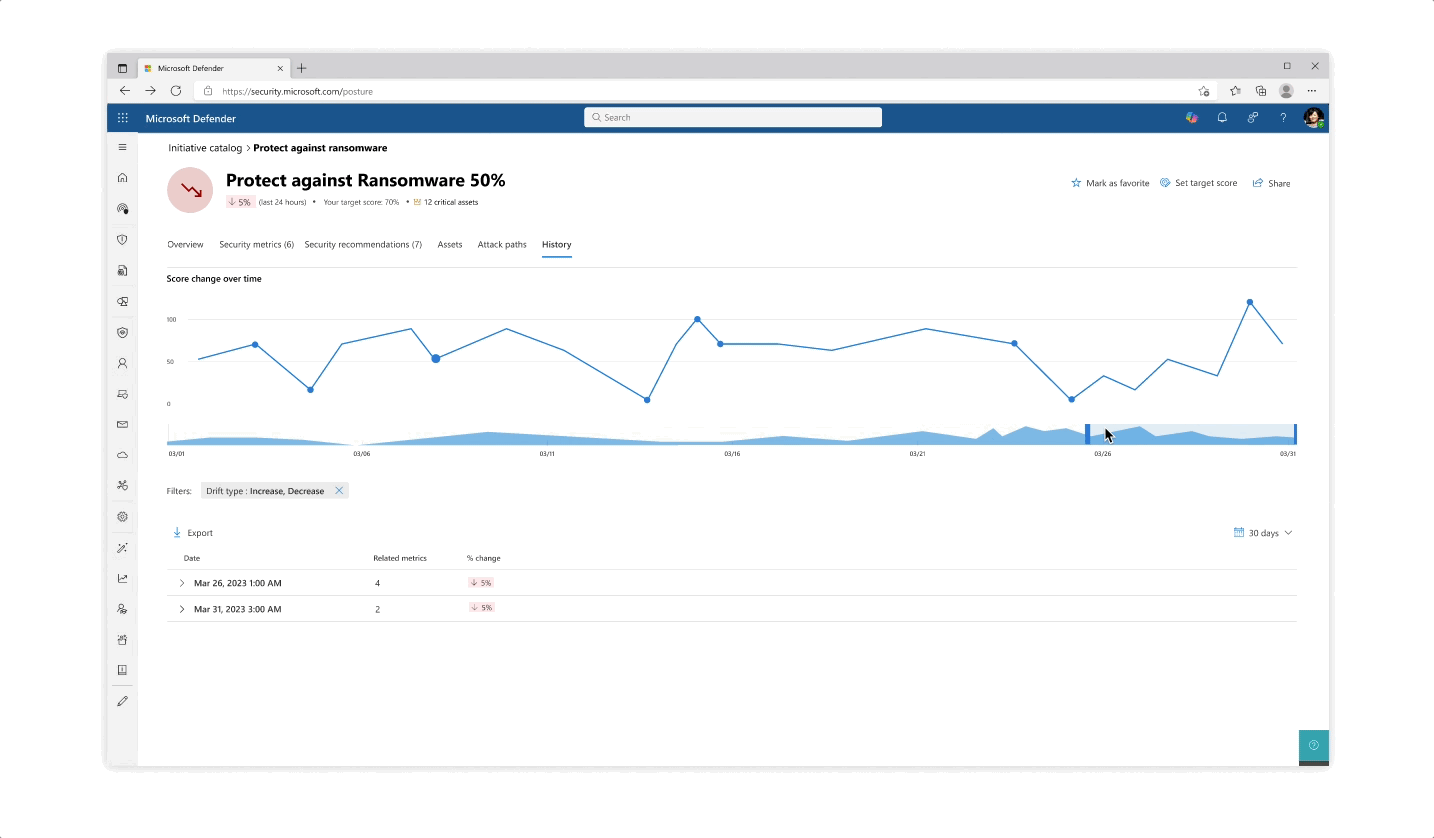Open browser Collections
The height and width of the screenshot is (838, 1434).
(x=1261, y=91)
